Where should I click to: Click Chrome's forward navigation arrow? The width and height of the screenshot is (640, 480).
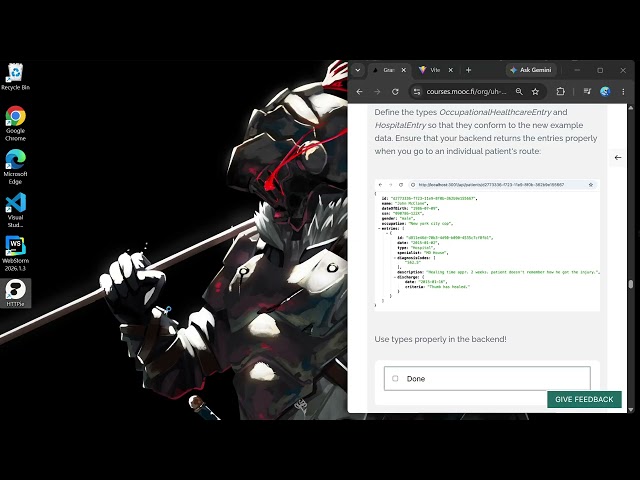[x=377, y=92]
